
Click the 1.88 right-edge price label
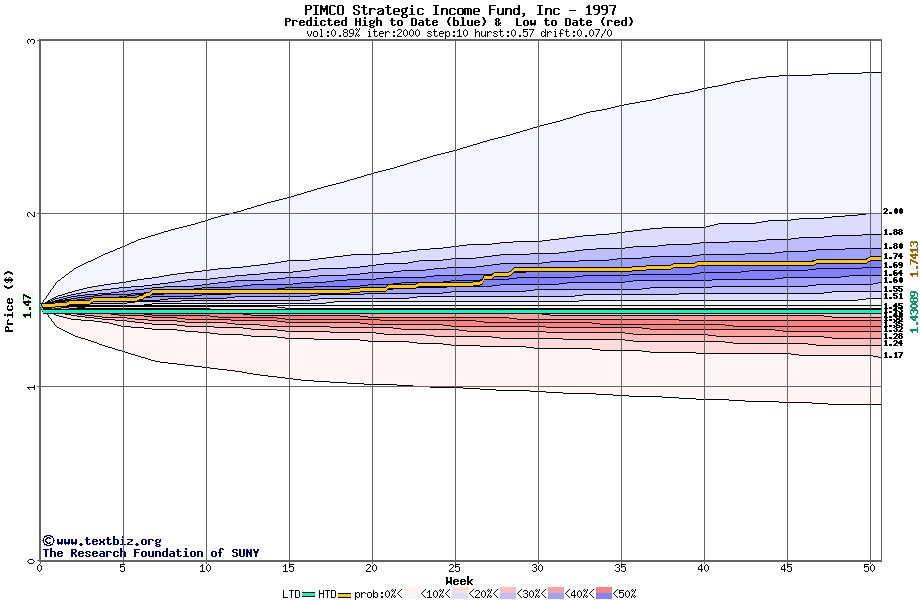(893, 232)
